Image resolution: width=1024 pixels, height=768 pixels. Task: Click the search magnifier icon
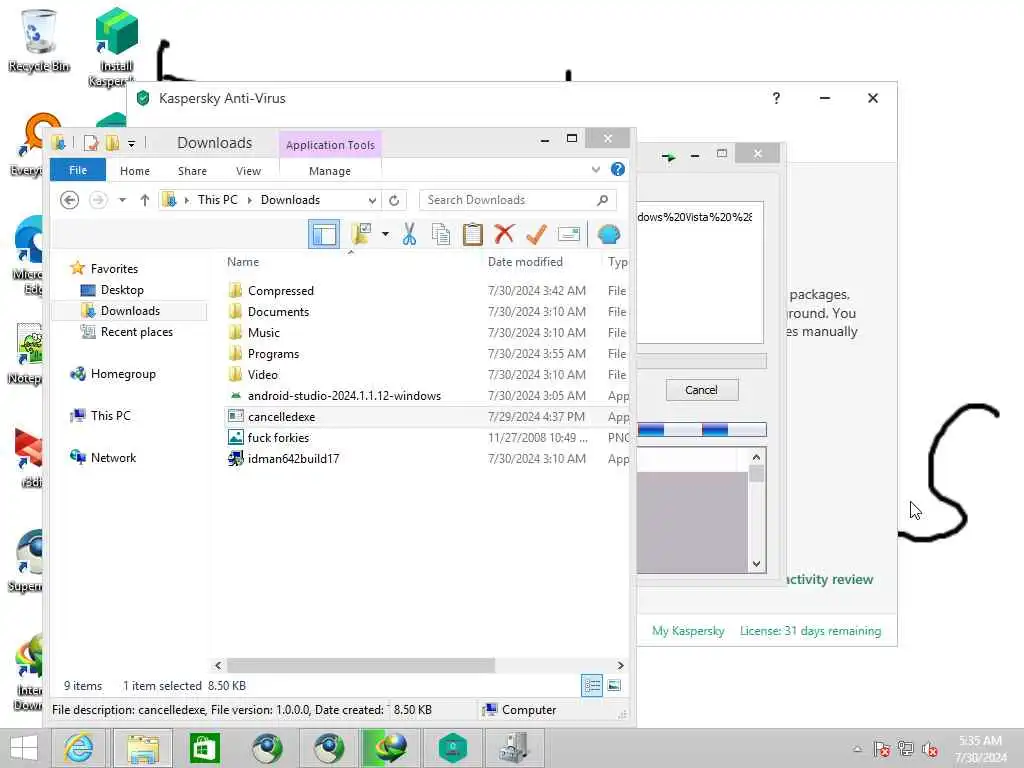point(603,200)
